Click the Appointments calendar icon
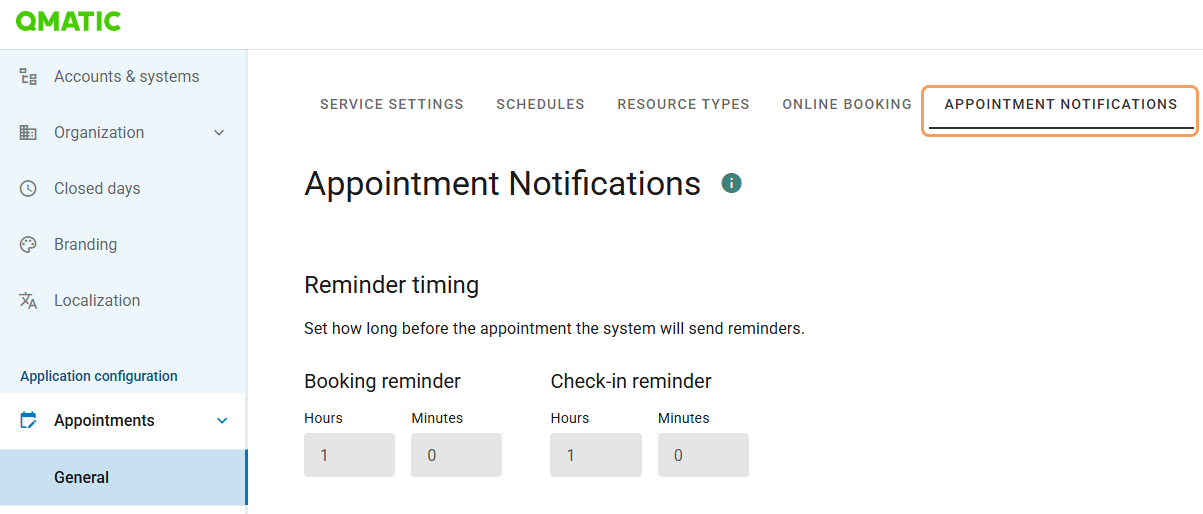The height and width of the screenshot is (514, 1203). (x=28, y=421)
